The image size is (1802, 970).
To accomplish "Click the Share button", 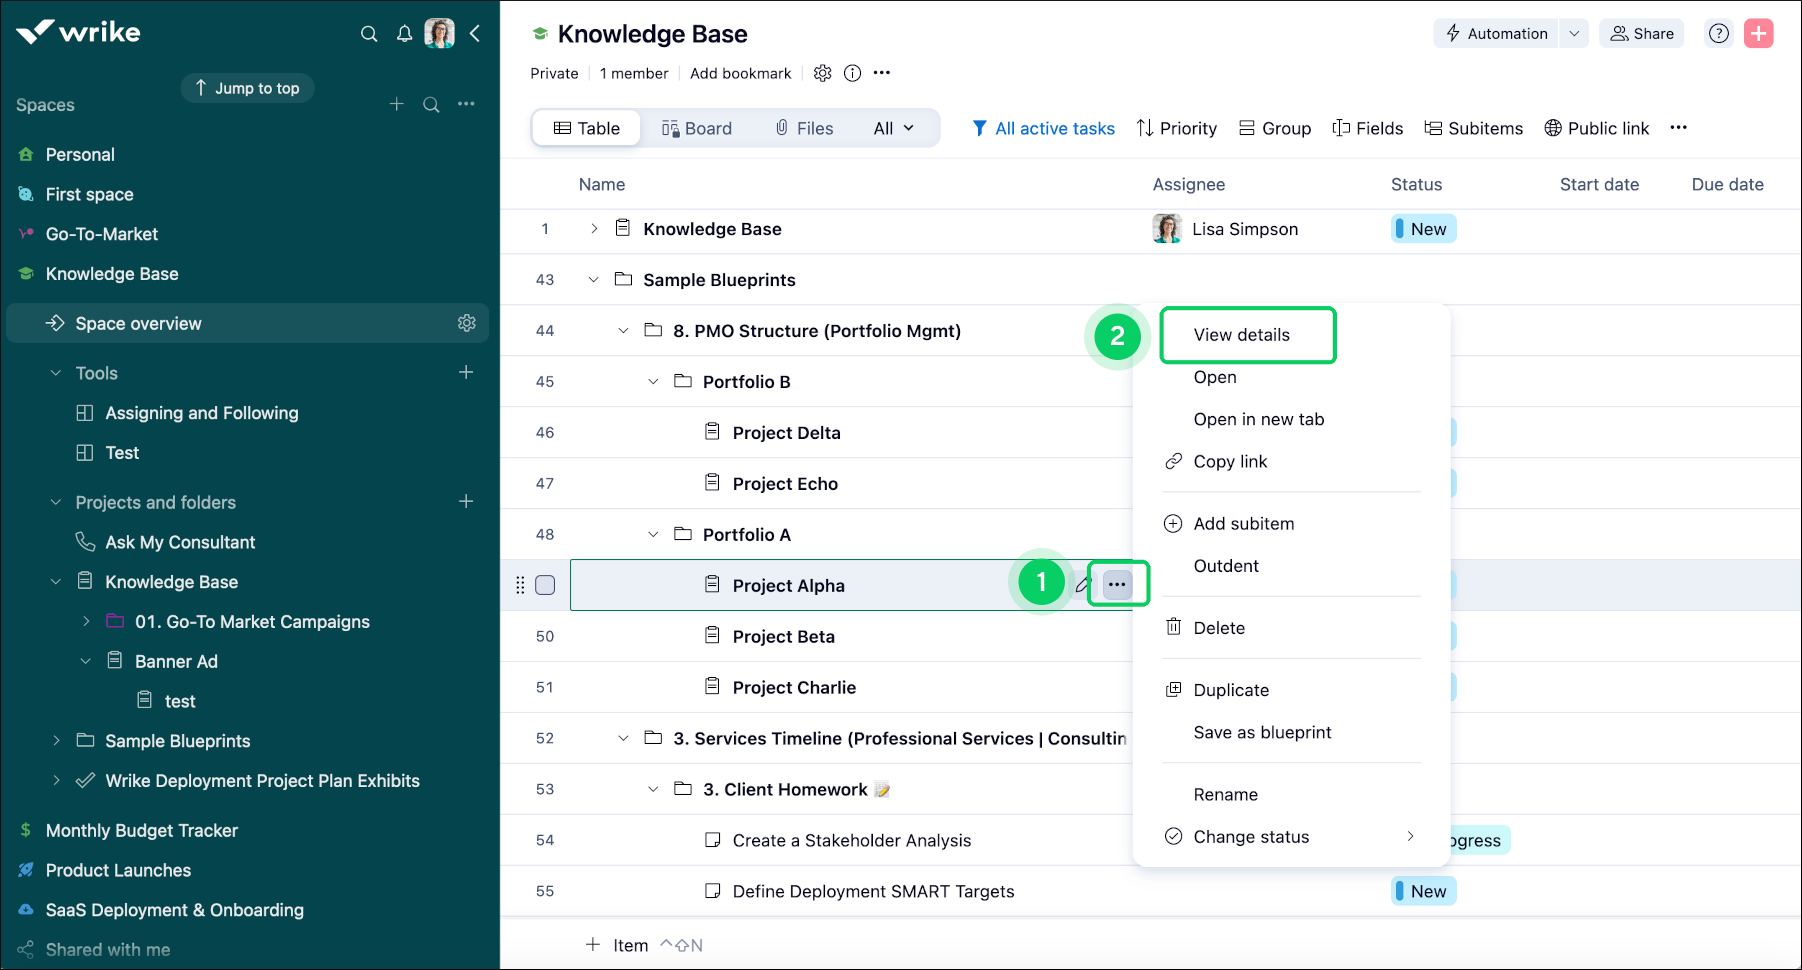I will point(1641,33).
